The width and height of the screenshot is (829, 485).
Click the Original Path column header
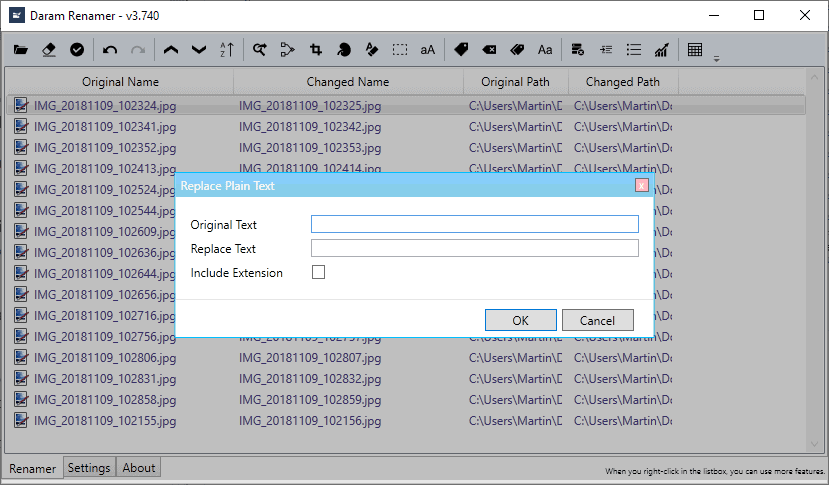point(515,82)
